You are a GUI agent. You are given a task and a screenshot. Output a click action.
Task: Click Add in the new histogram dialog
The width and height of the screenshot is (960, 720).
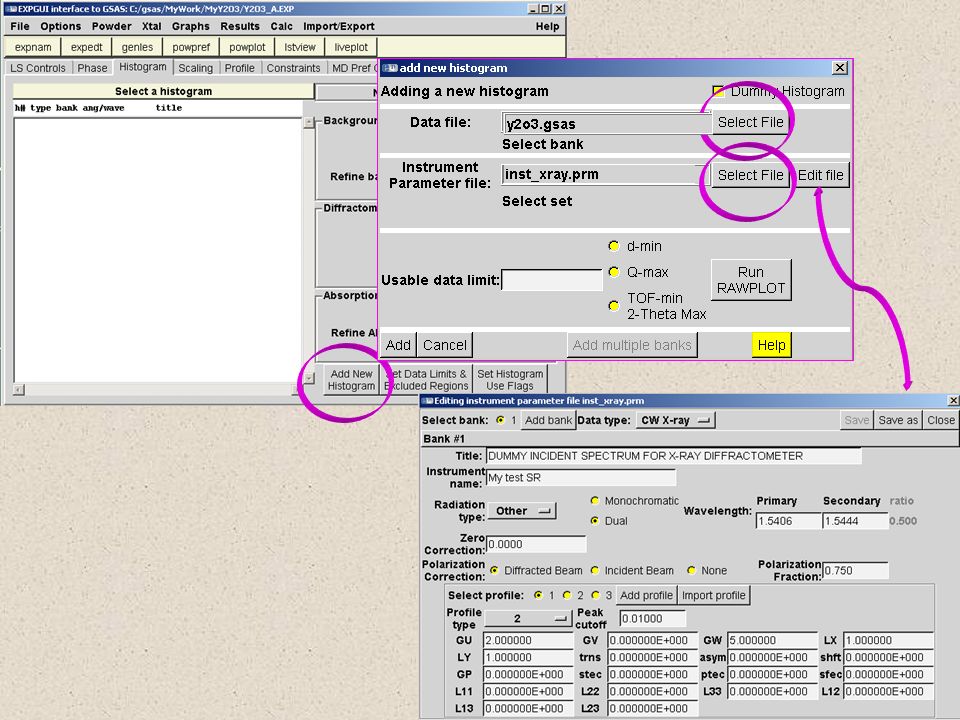coord(398,345)
